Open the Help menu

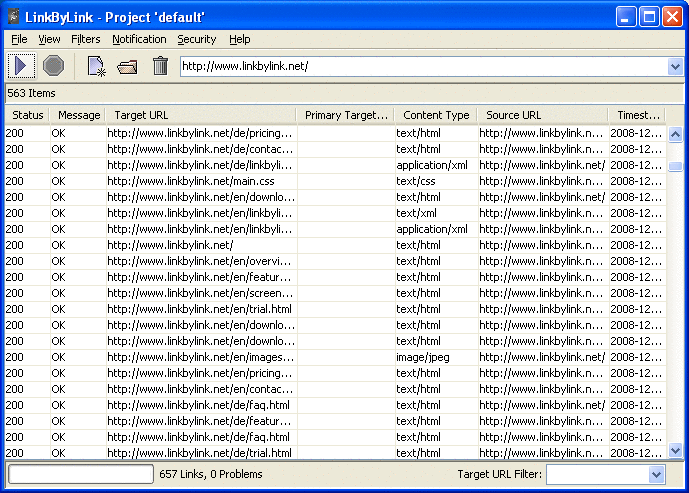click(239, 40)
